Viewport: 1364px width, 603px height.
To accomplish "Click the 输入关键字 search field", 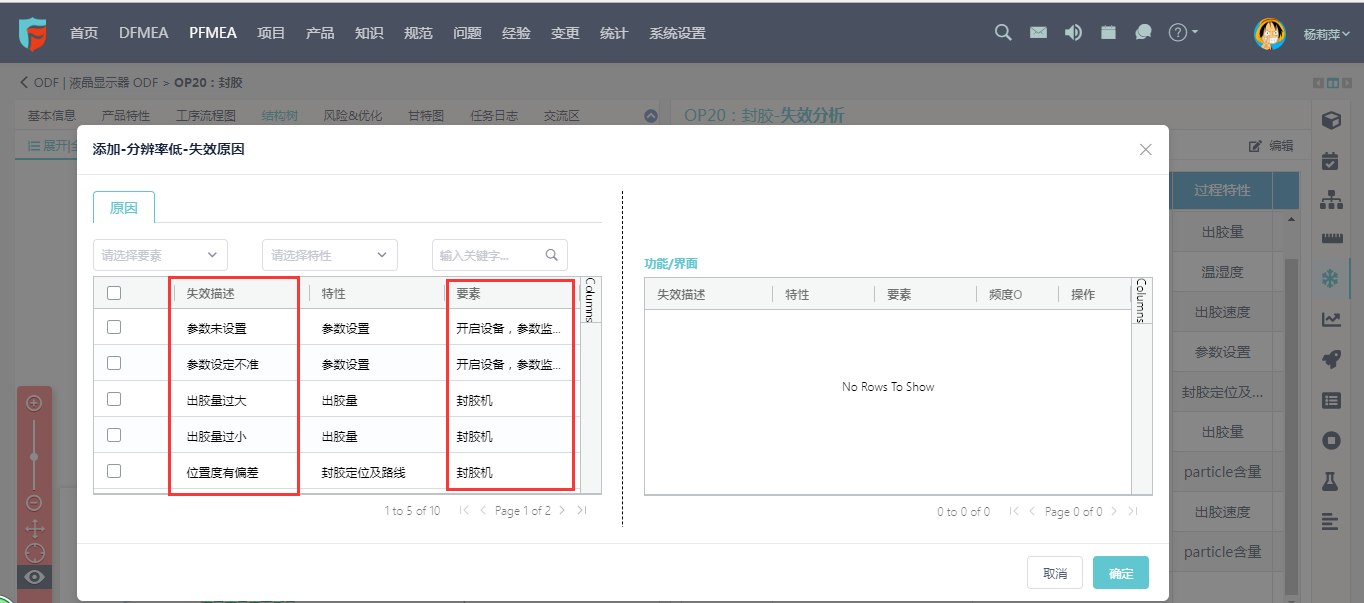I will [x=500, y=255].
